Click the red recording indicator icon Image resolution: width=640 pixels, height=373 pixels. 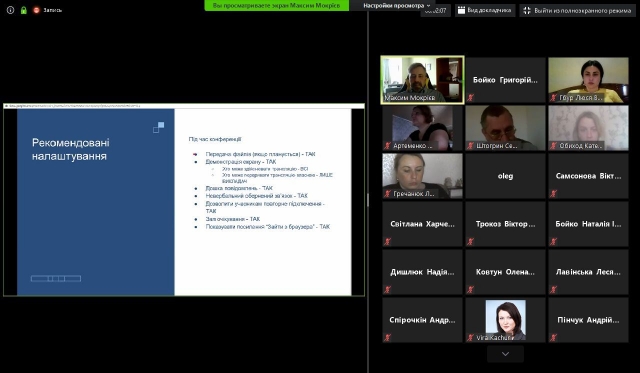pyautogui.click(x=36, y=10)
